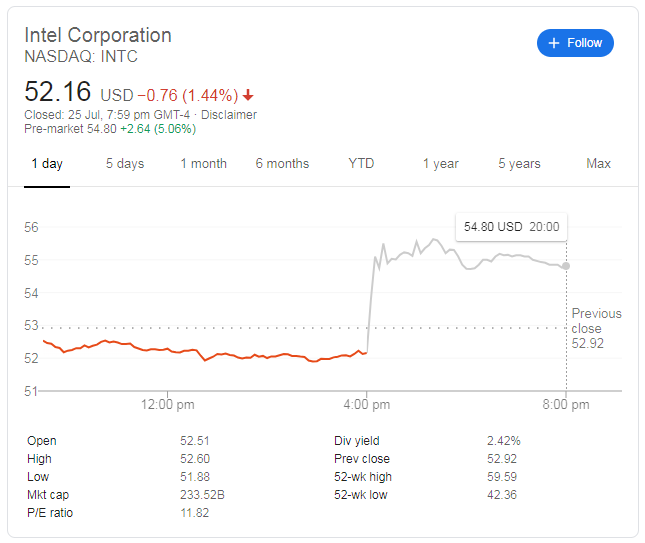View the 5 years chart
The width and height of the screenshot is (645, 543).
519,164
